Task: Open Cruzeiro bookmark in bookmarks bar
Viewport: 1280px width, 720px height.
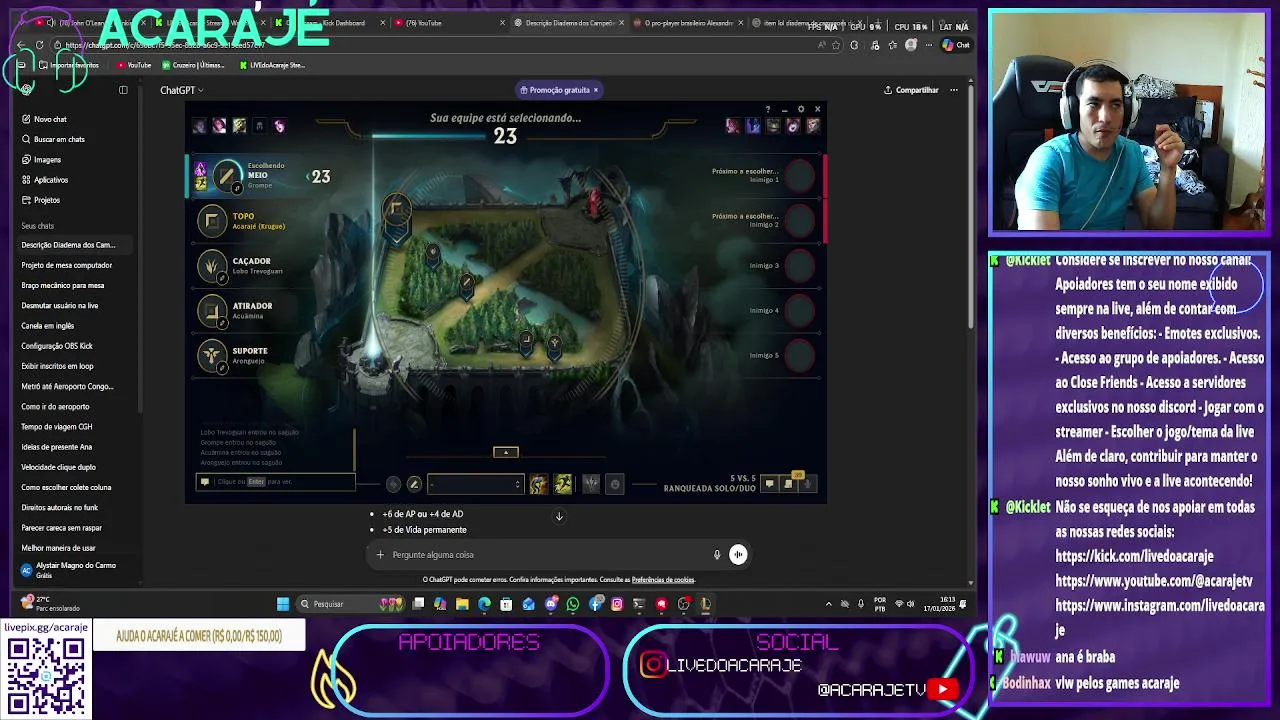Action: pyautogui.click(x=193, y=65)
